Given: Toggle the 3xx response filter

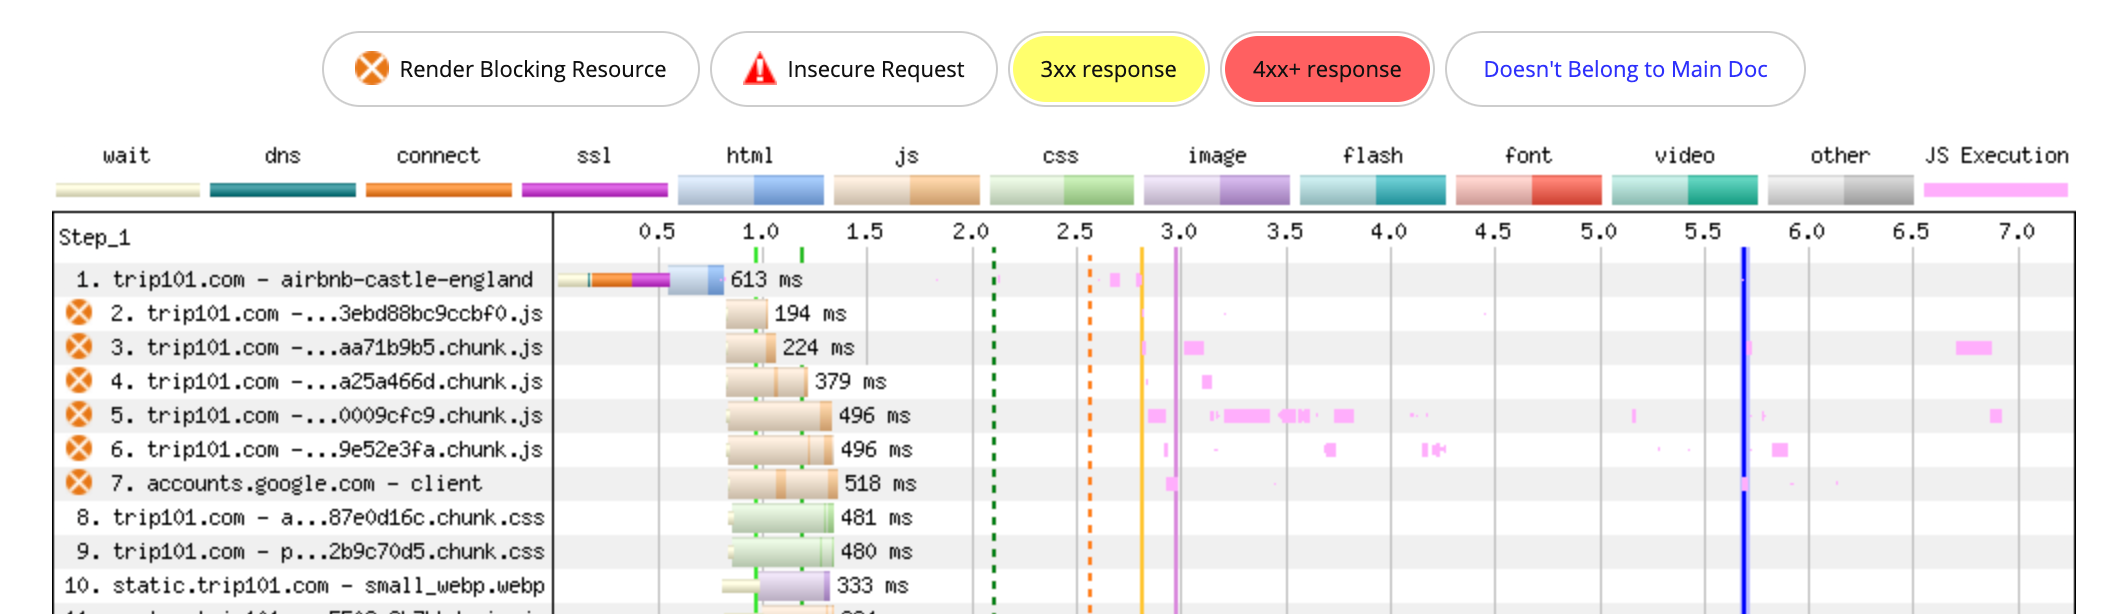Looking at the screenshot, I should [x=1108, y=69].
